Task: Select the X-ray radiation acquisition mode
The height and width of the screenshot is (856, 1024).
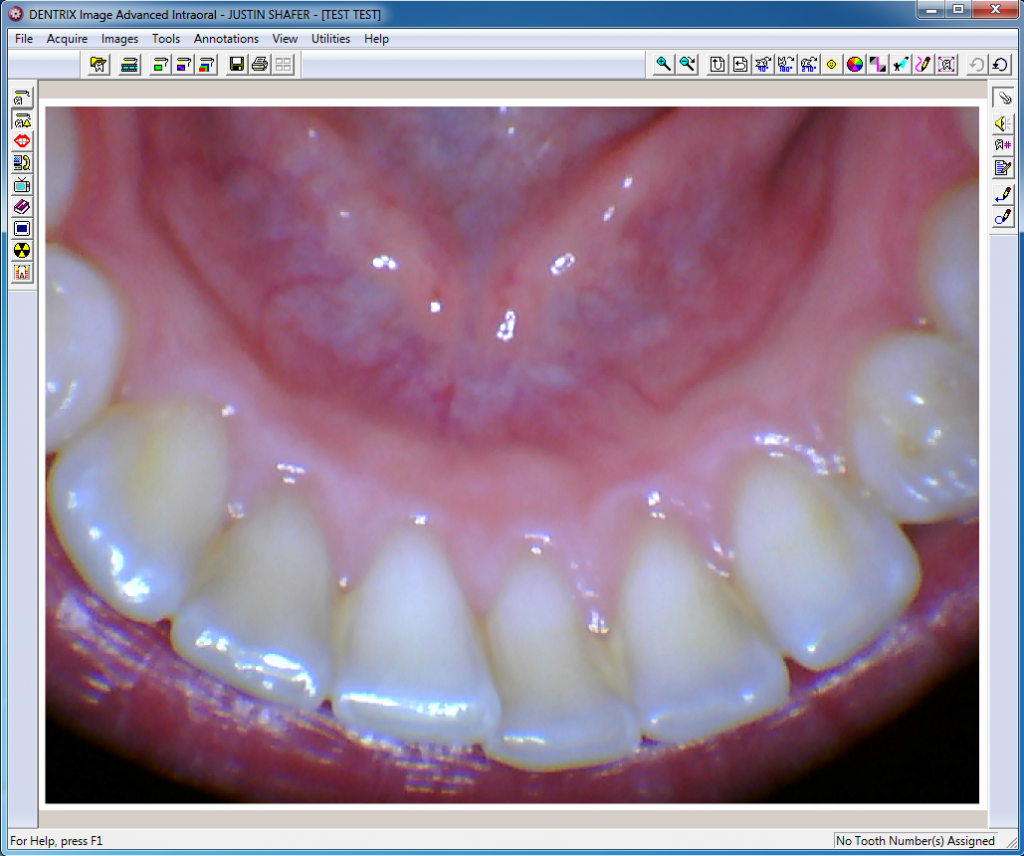Action: click(21, 249)
